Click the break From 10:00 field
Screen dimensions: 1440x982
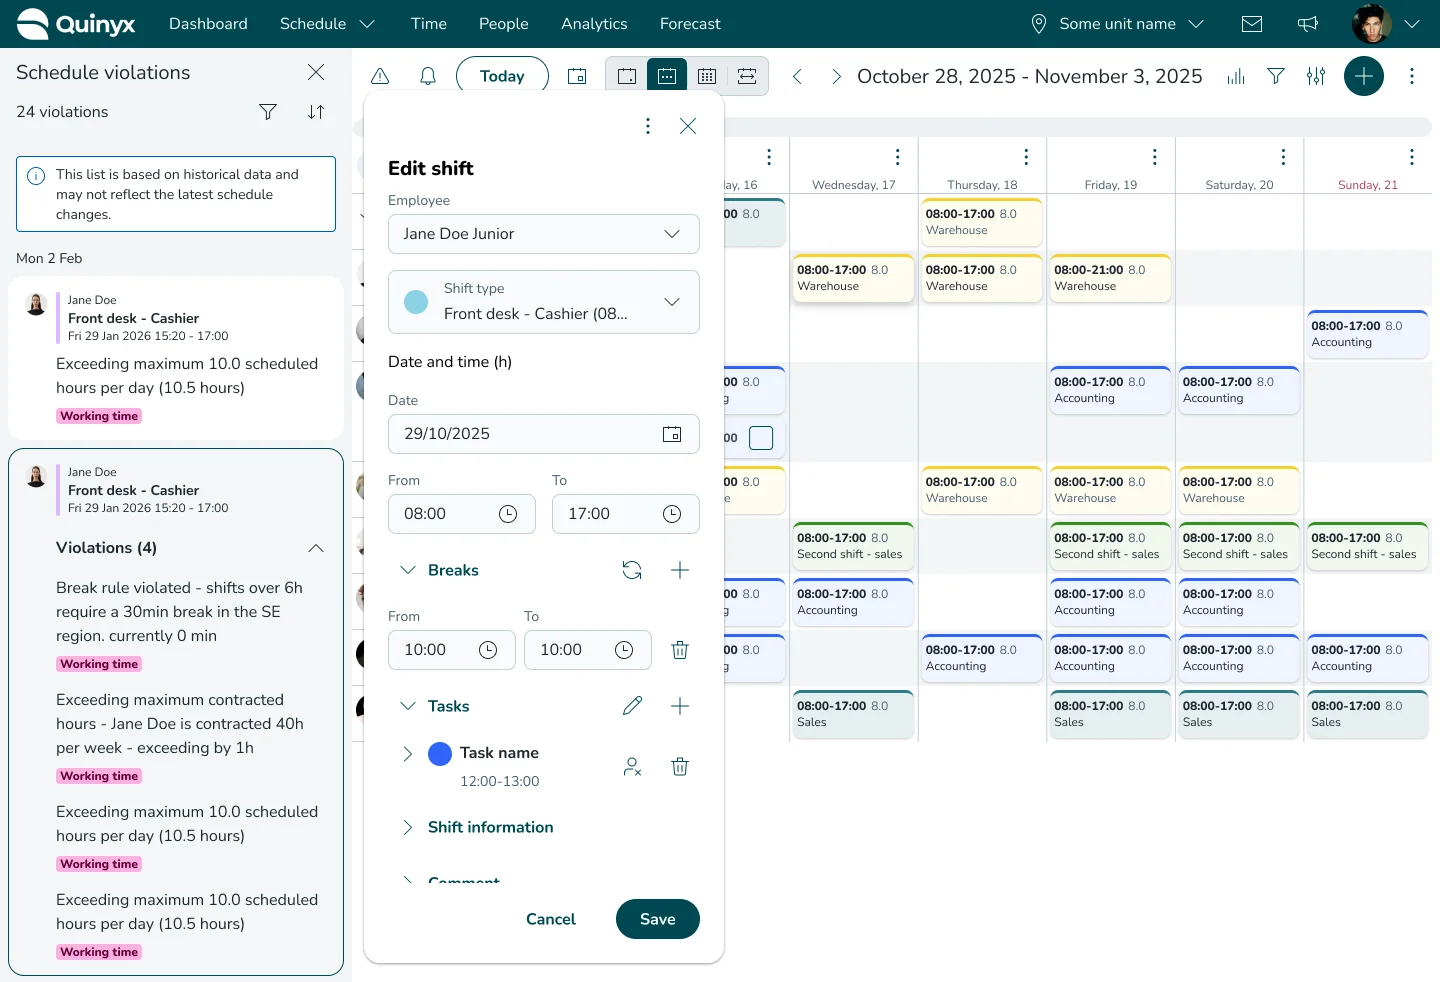tap(452, 650)
